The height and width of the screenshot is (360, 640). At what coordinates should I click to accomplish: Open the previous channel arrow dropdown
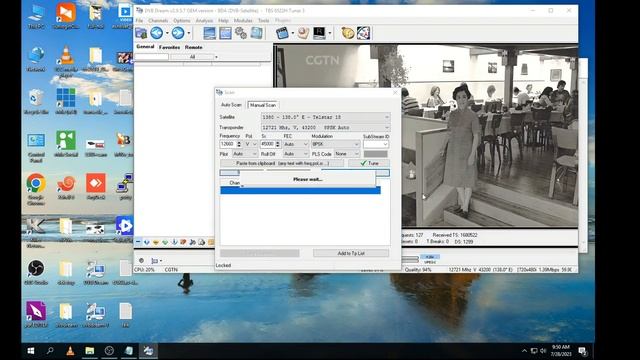[167, 33]
